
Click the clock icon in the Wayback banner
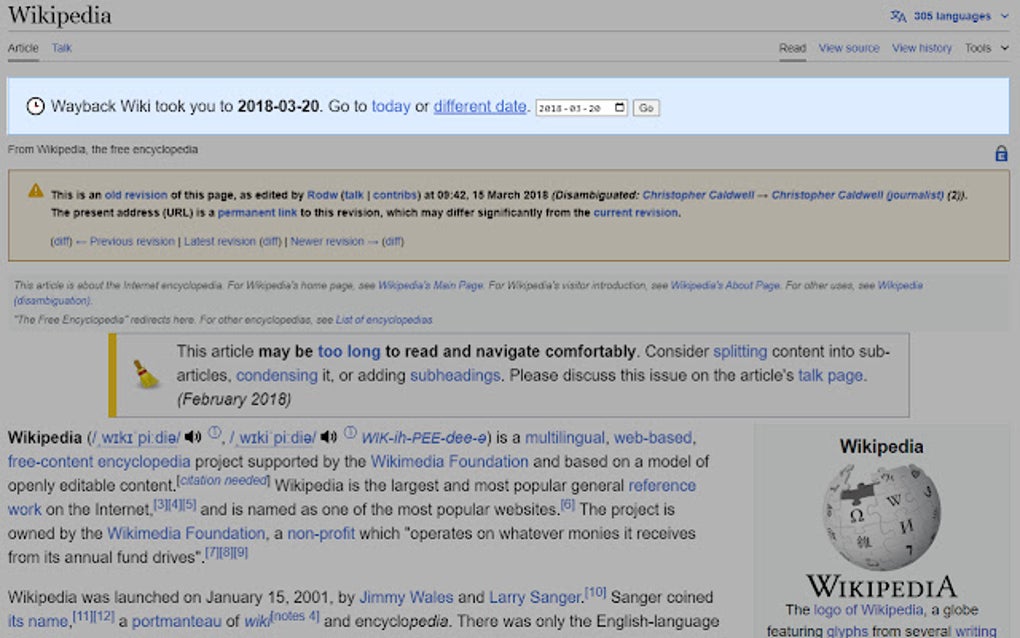pyautogui.click(x=34, y=105)
